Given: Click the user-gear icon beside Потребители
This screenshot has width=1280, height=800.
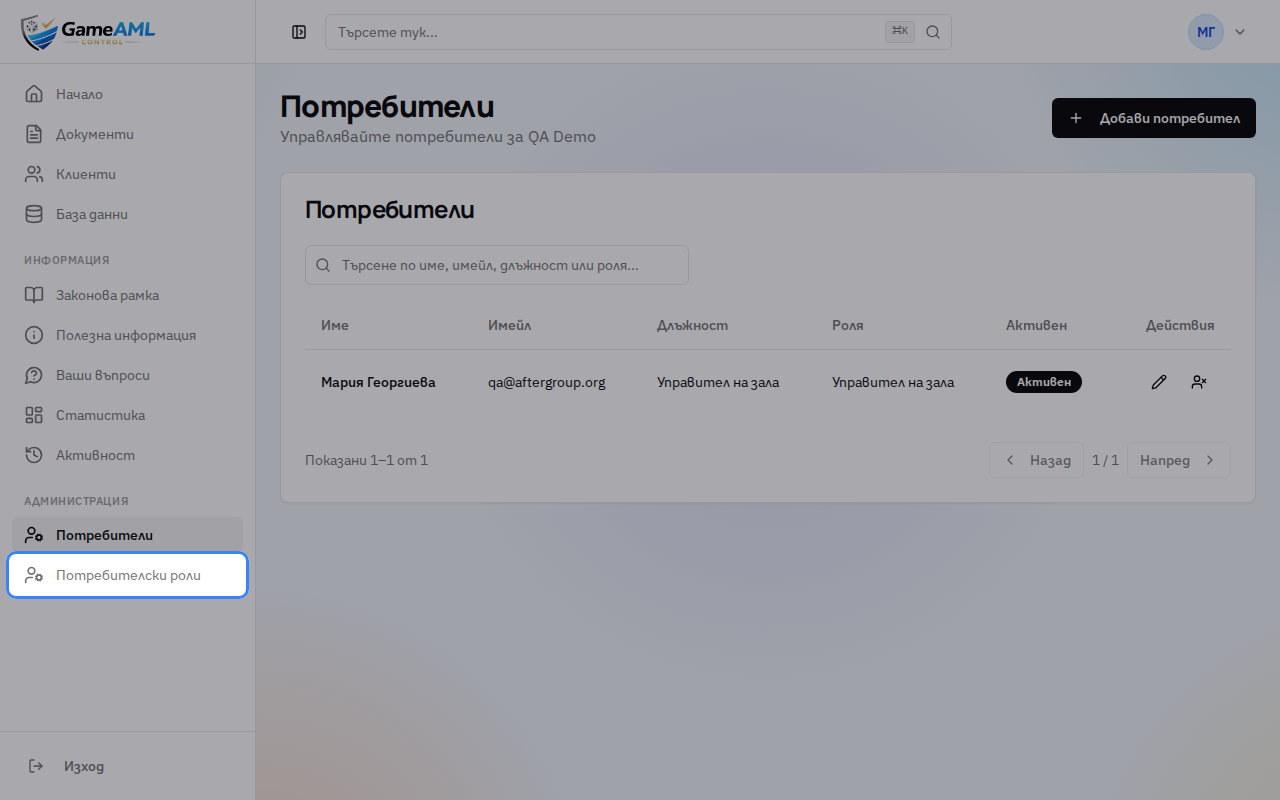Looking at the screenshot, I should pos(34,535).
